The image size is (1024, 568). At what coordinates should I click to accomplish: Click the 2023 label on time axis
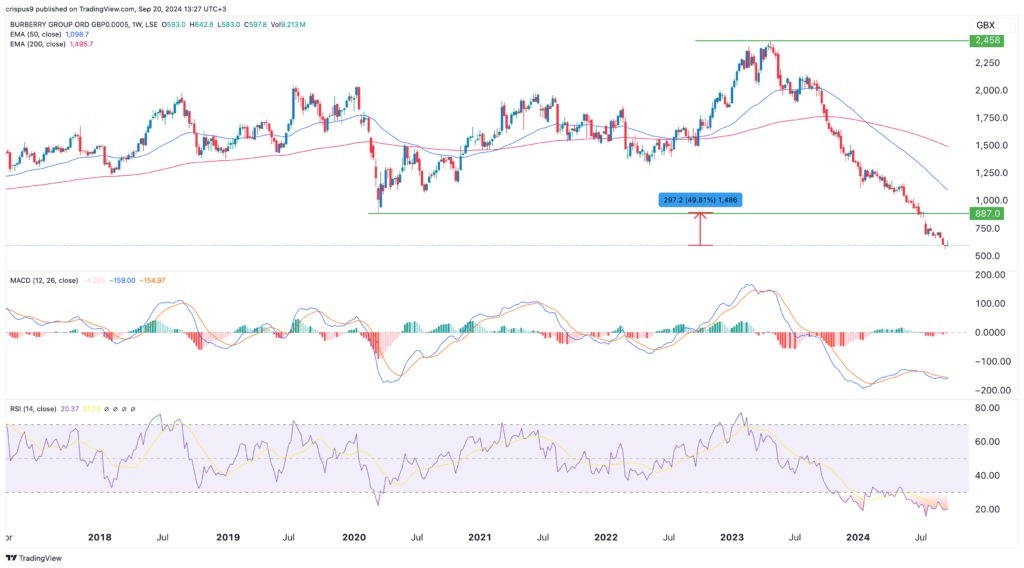coord(733,536)
